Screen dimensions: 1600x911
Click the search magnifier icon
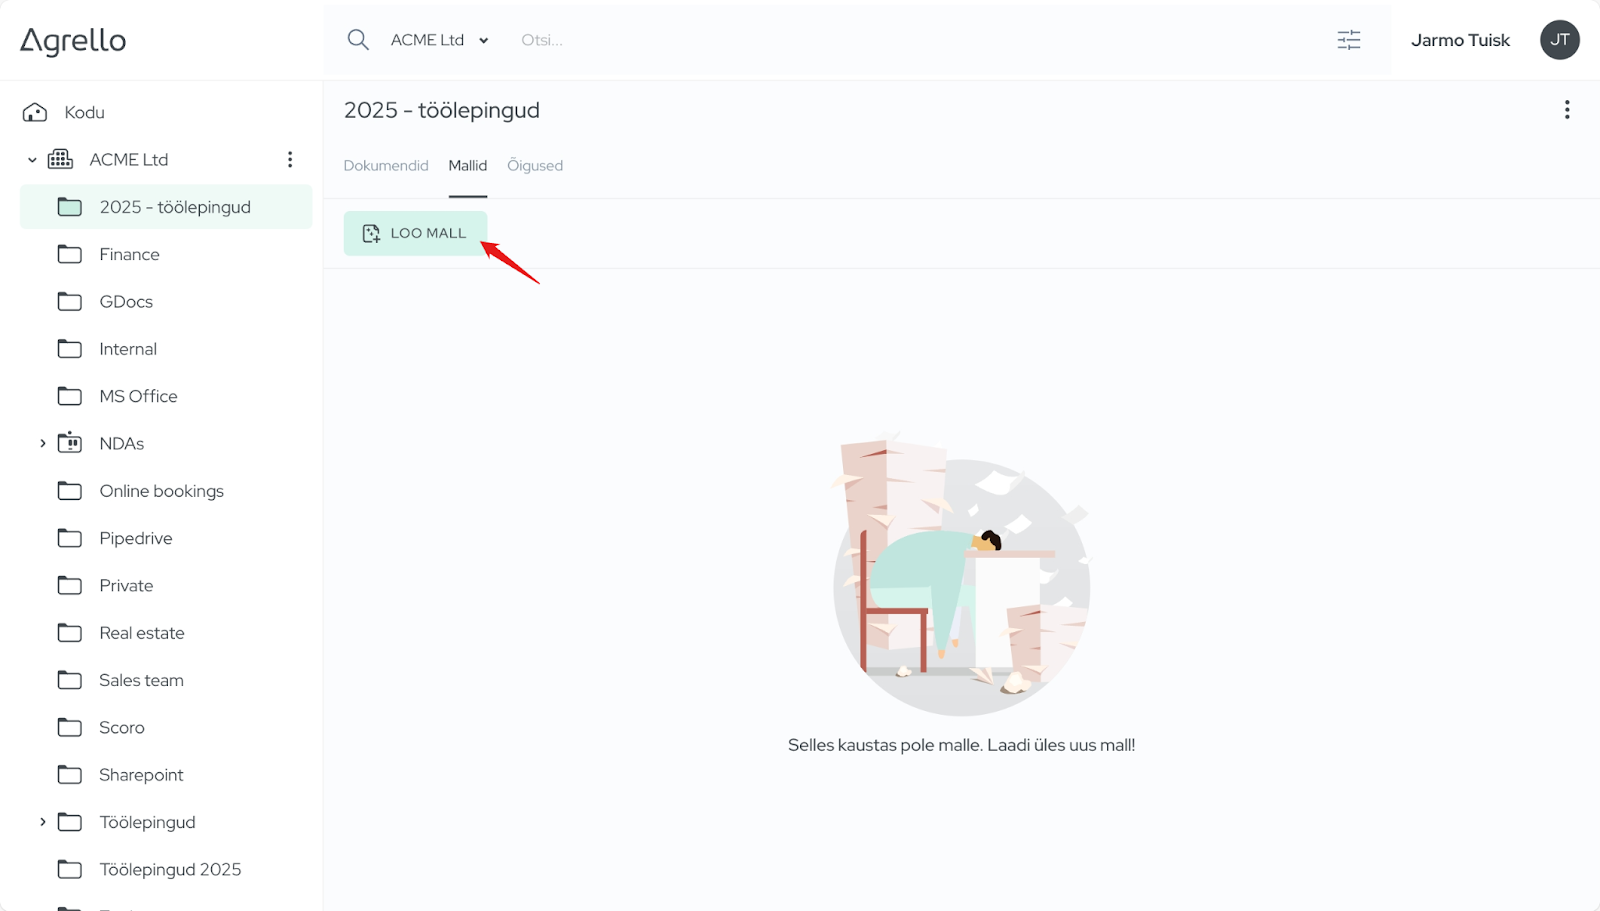[358, 40]
